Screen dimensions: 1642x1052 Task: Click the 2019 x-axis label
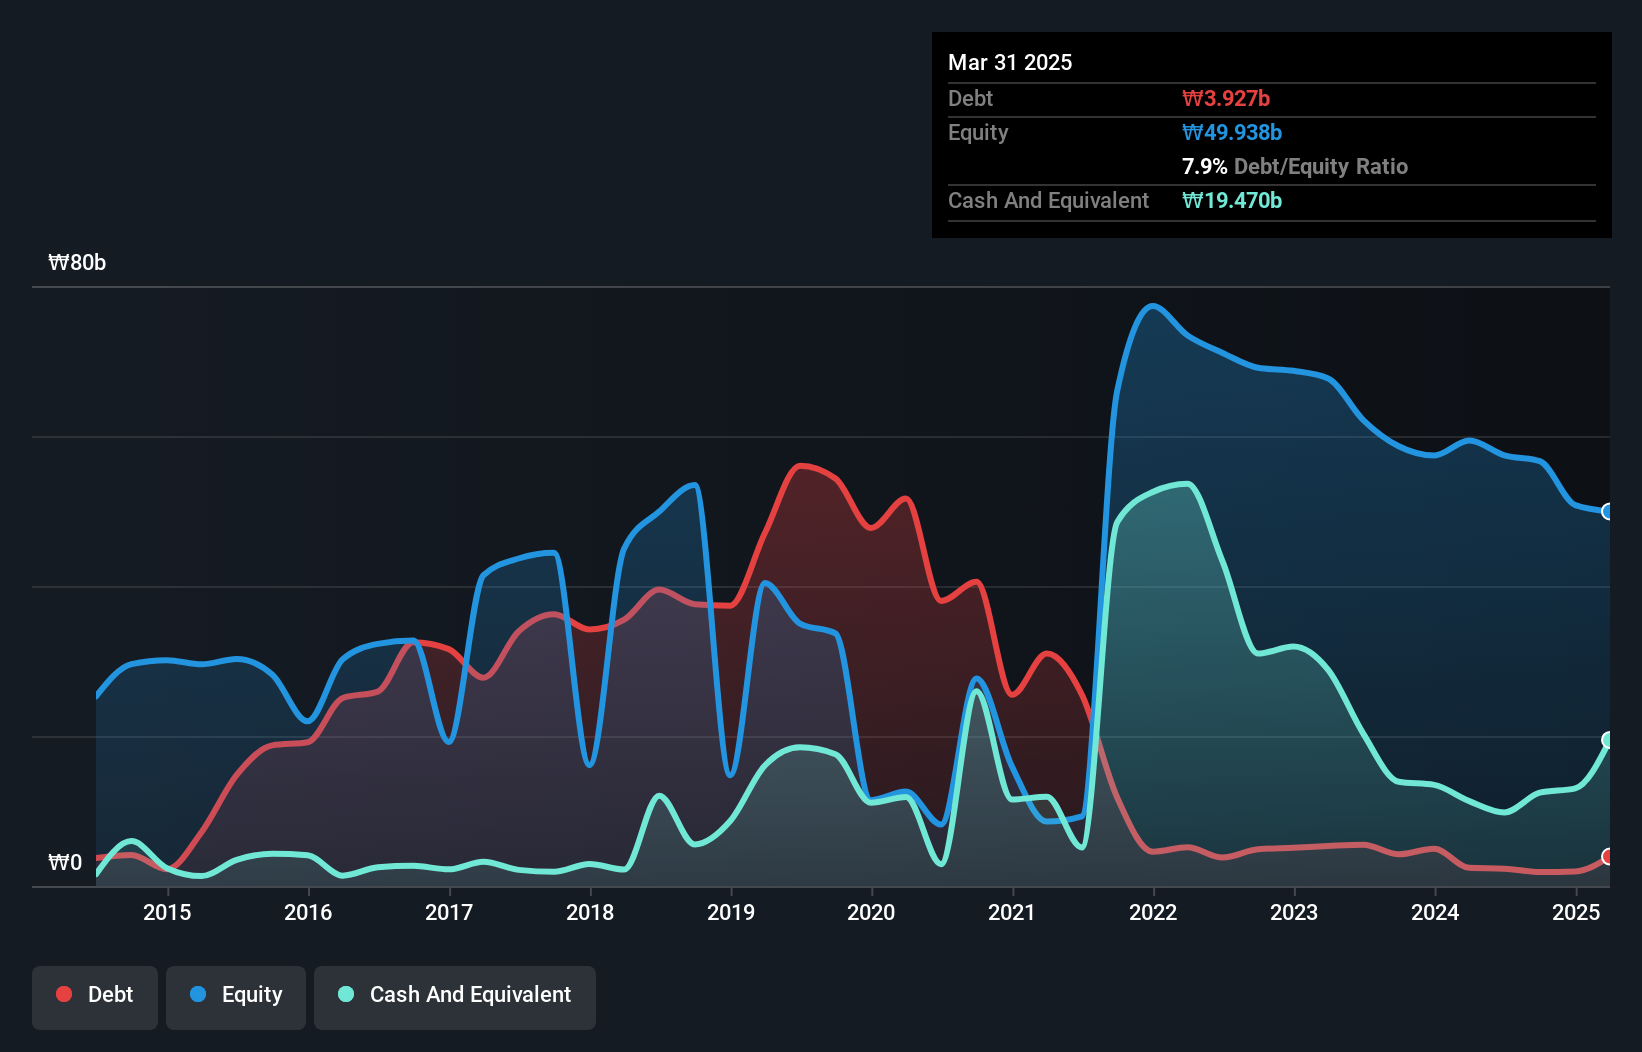(x=731, y=912)
